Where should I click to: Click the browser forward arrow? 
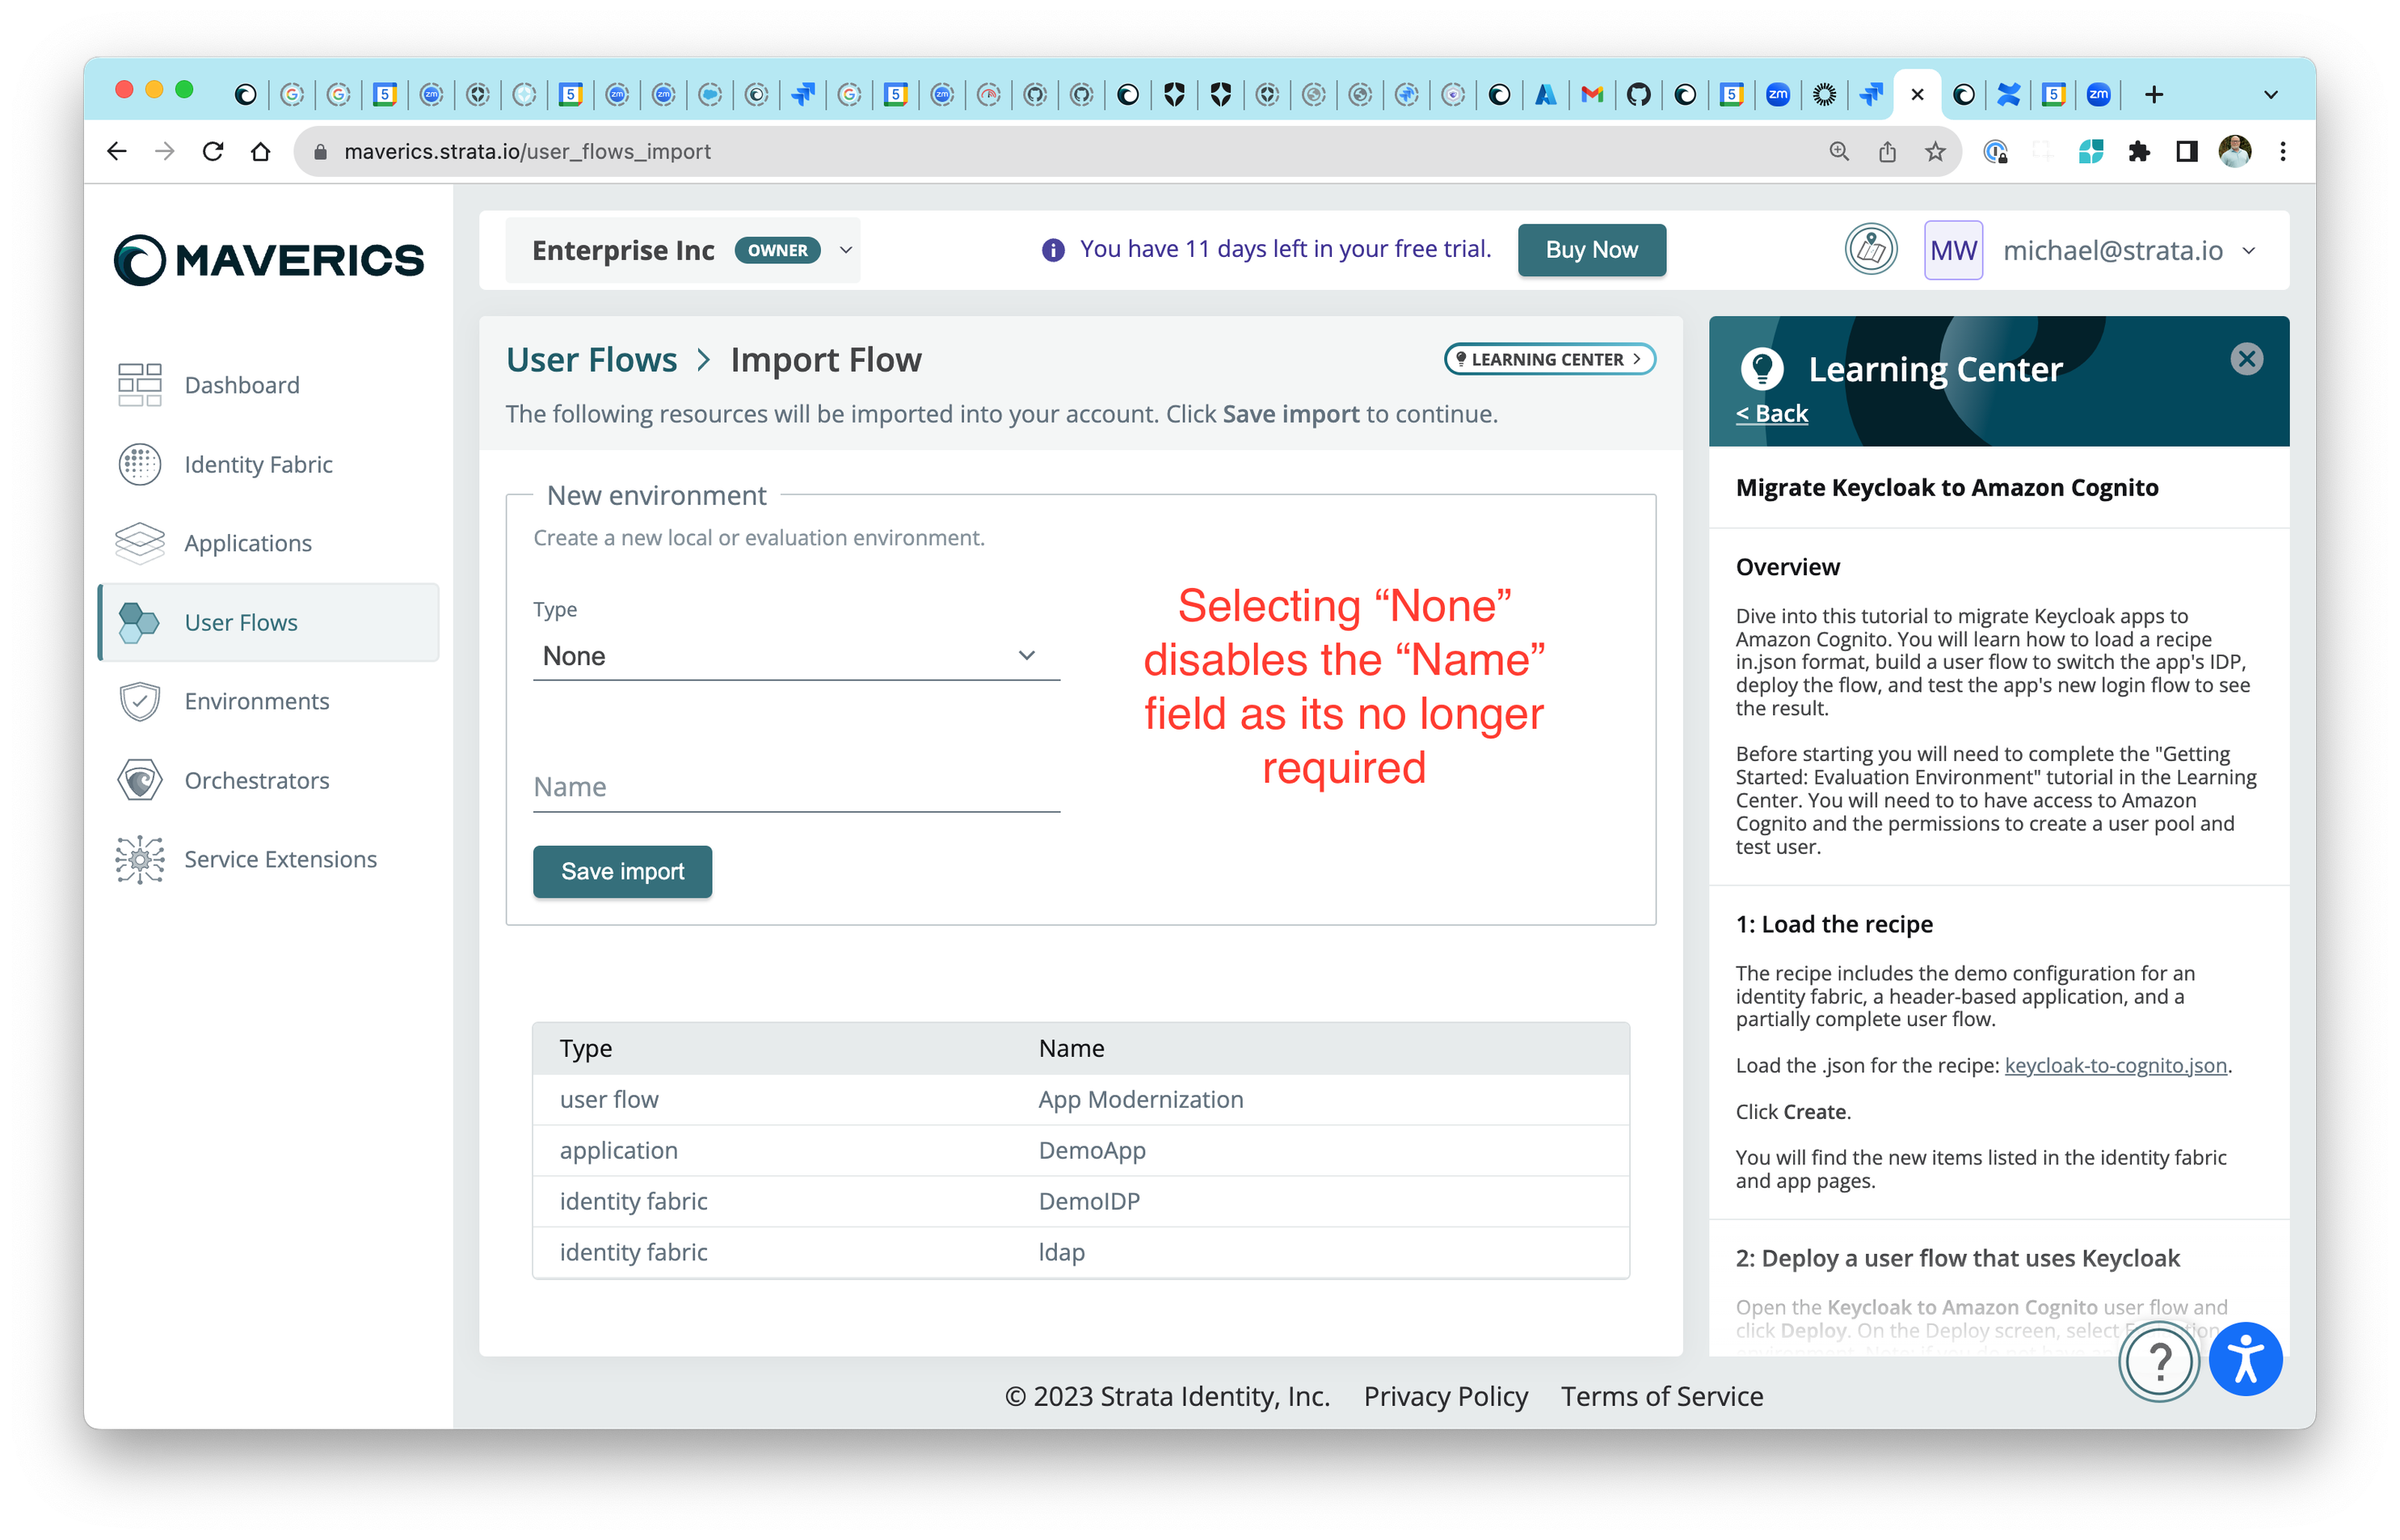click(165, 151)
